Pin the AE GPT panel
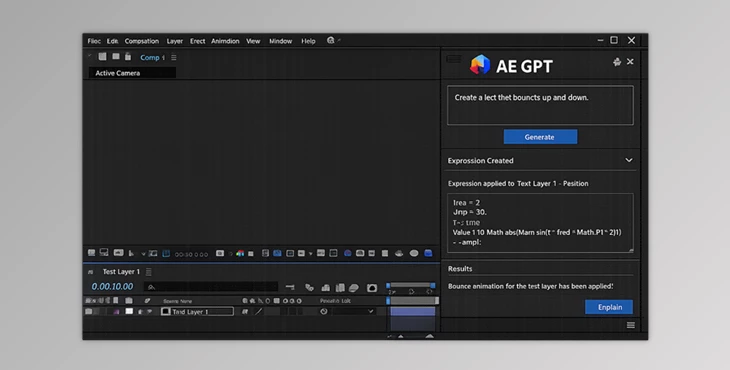 [617, 62]
